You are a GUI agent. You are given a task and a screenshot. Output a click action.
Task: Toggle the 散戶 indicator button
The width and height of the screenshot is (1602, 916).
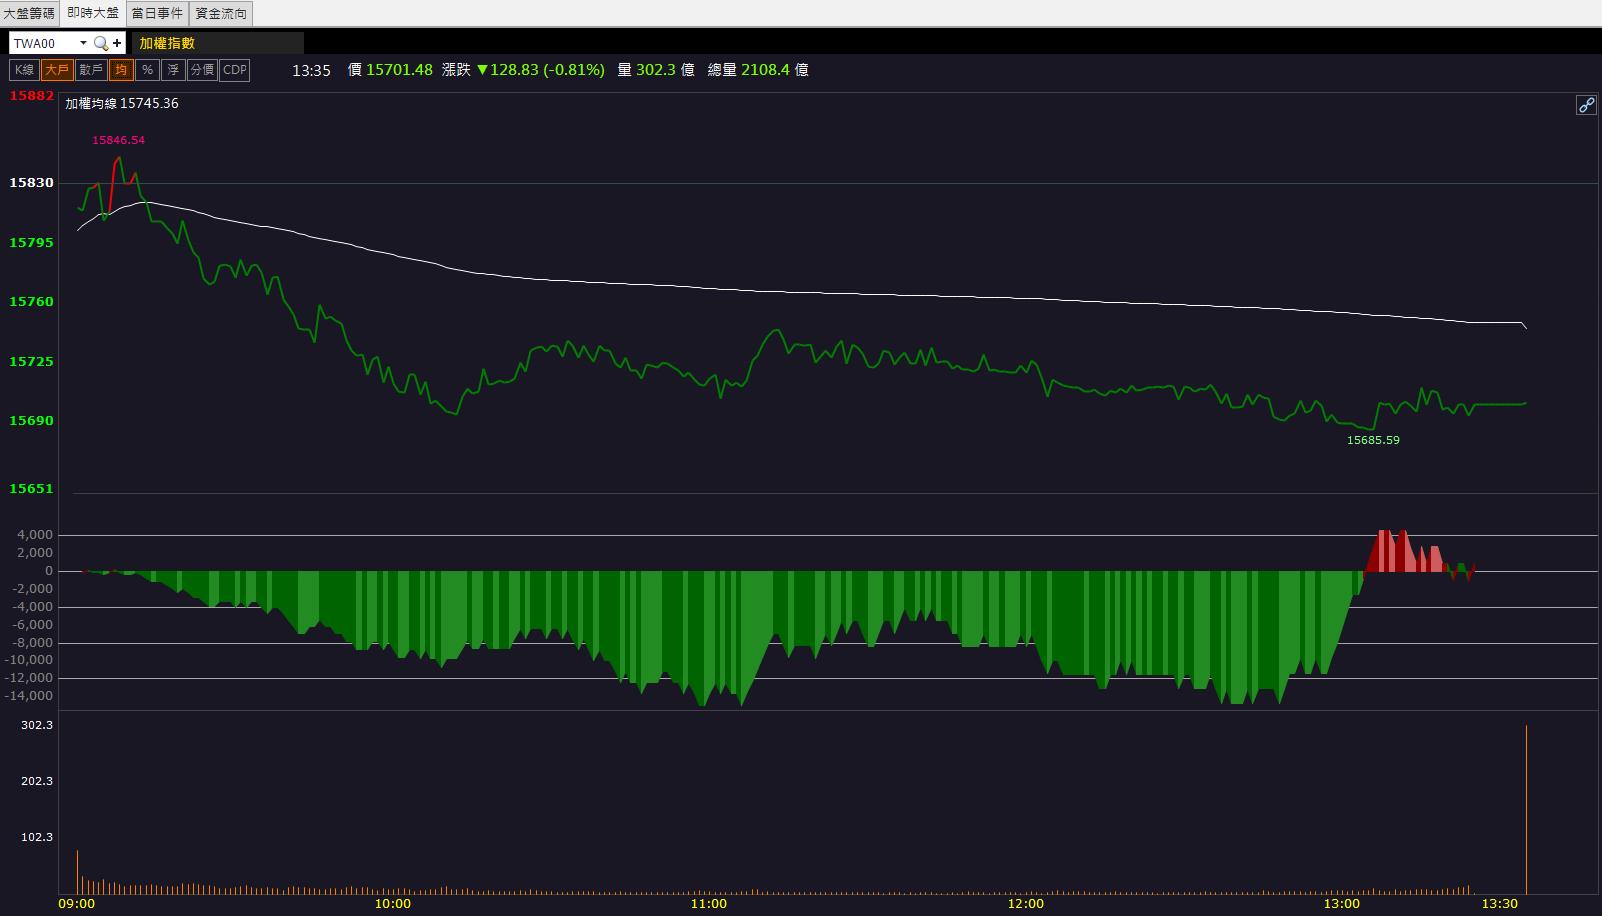click(x=91, y=70)
